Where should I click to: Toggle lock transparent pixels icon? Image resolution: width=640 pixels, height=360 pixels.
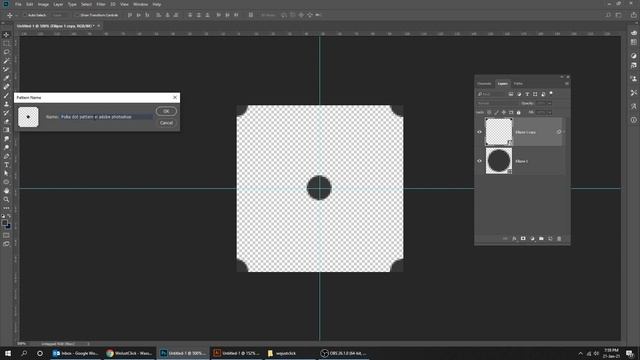coord(489,112)
